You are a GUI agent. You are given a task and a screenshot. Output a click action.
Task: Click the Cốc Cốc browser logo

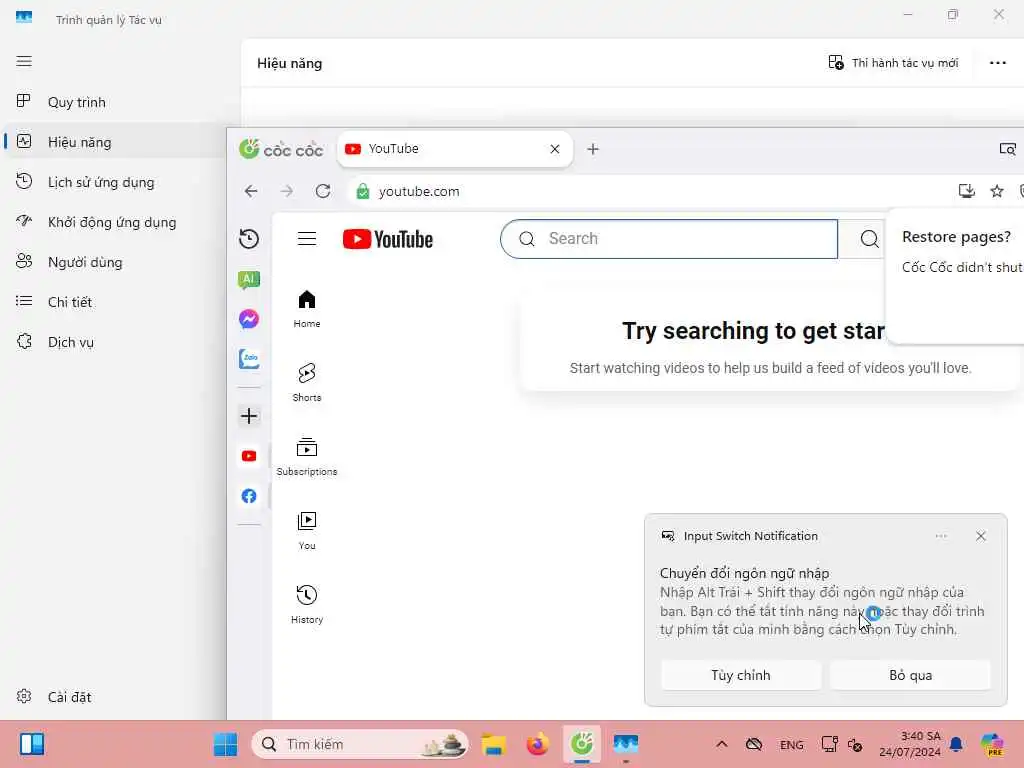coord(281,150)
